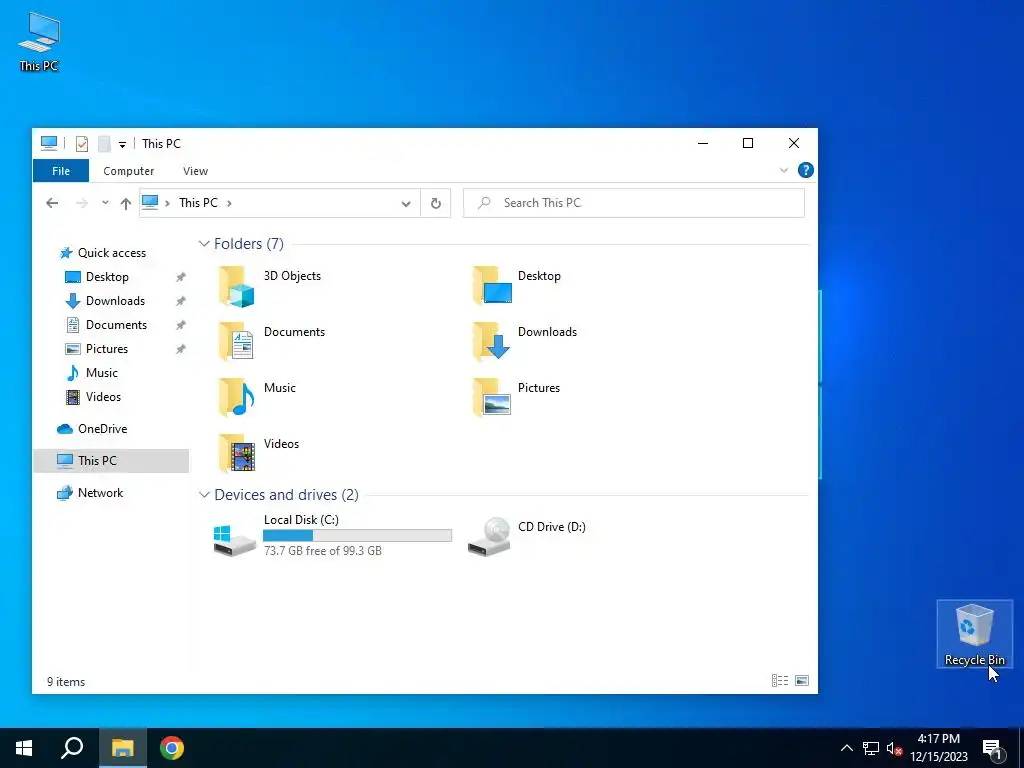
Task: Click the '73.7 GB free of 99.3 GB' text
Action: [323, 551]
